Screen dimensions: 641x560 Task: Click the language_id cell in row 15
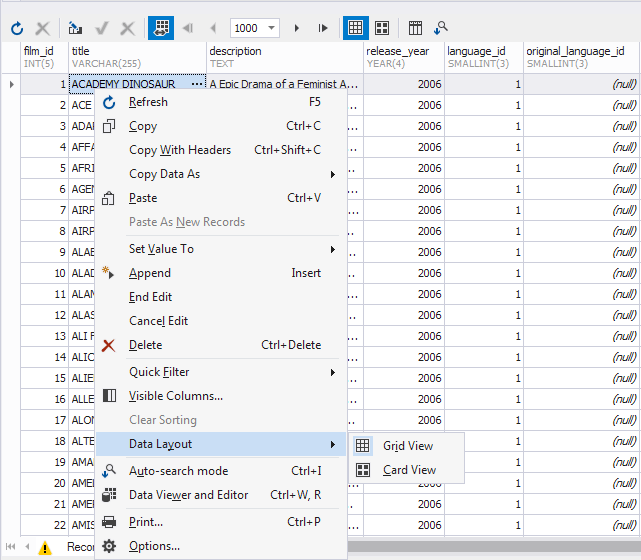[x=484, y=378]
